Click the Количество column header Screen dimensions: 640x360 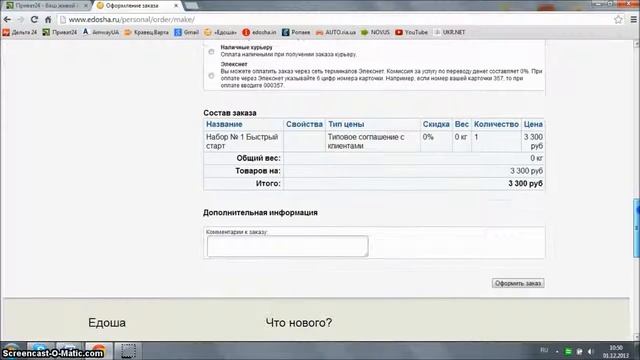[496, 124]
